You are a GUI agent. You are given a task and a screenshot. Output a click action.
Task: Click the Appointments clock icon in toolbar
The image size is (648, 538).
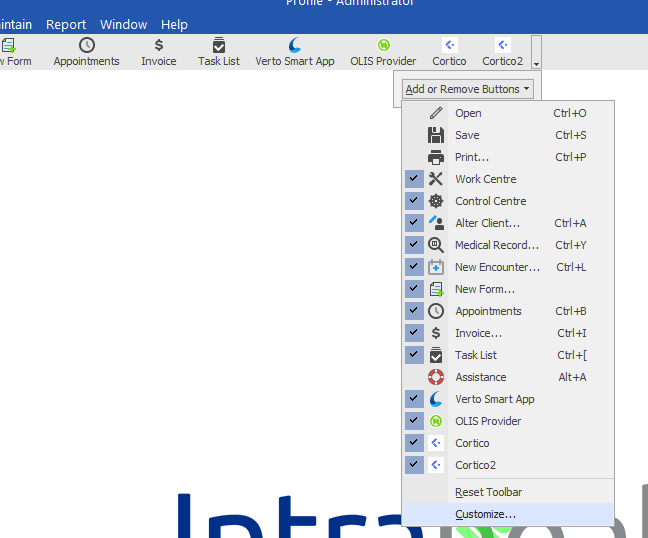[x=87, y=45]
